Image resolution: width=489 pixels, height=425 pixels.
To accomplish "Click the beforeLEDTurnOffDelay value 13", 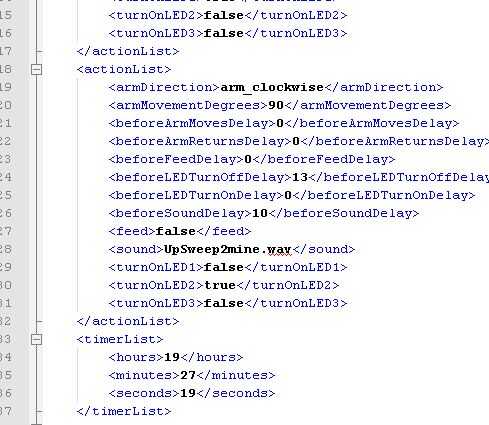I will click(300, 177).
